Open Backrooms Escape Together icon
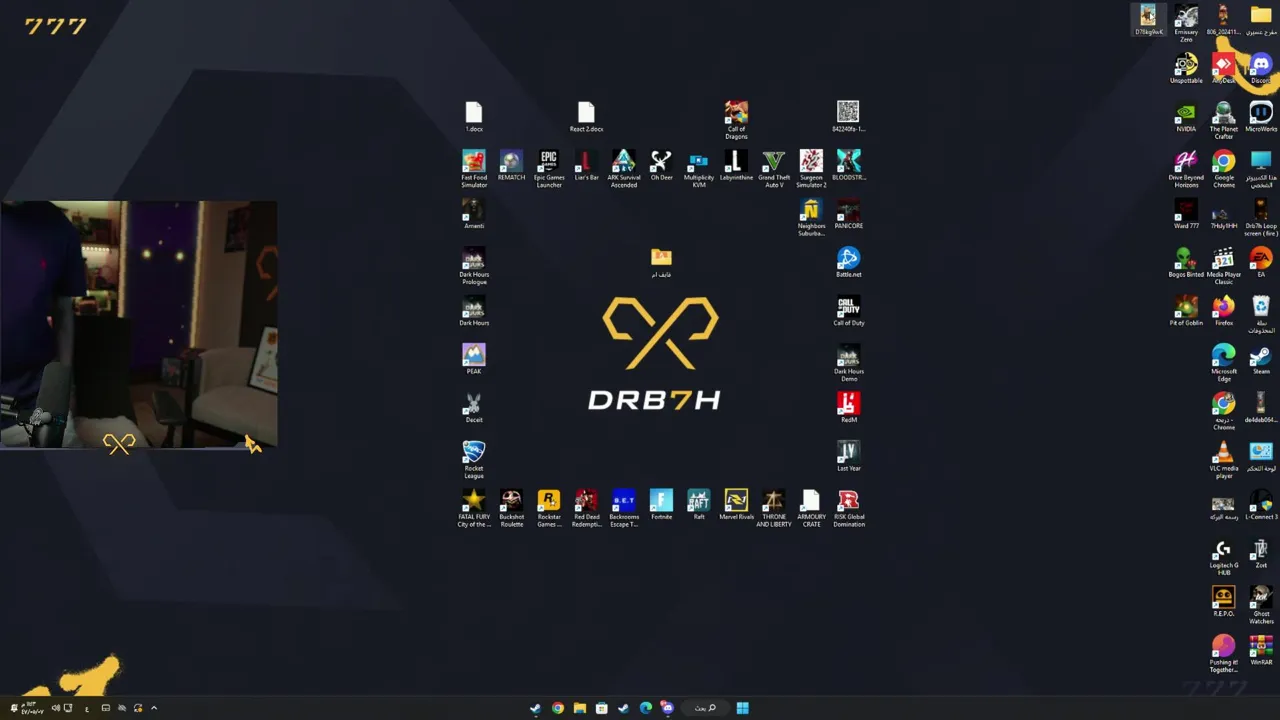The width and height of the screenshot is (1280, 720). pyautogui.click(x=624, y=508)
